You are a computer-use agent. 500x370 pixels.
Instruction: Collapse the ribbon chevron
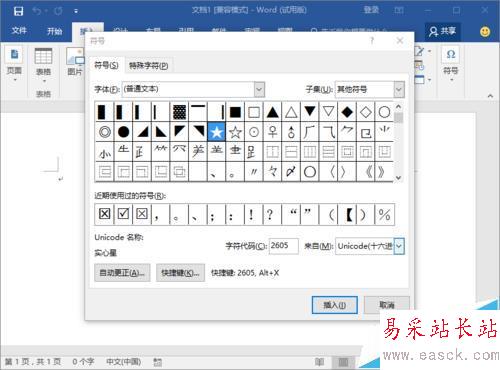(x=490, y=96)
